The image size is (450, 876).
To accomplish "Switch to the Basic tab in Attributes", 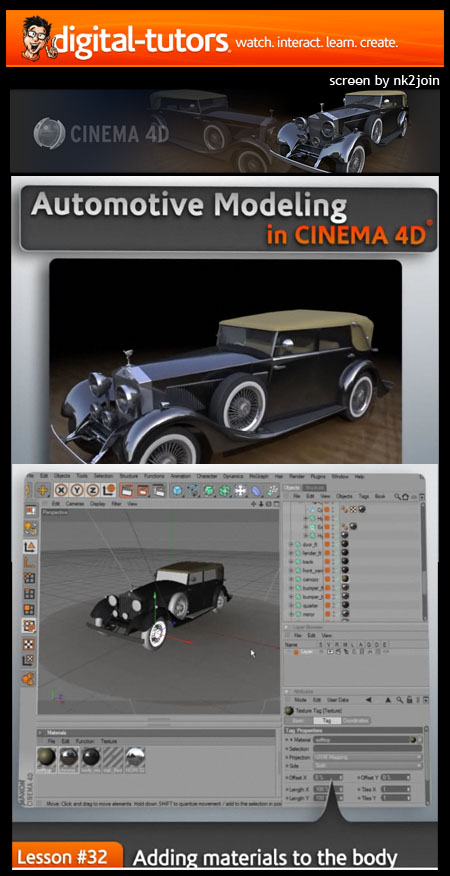I will (x=297, y=721).
